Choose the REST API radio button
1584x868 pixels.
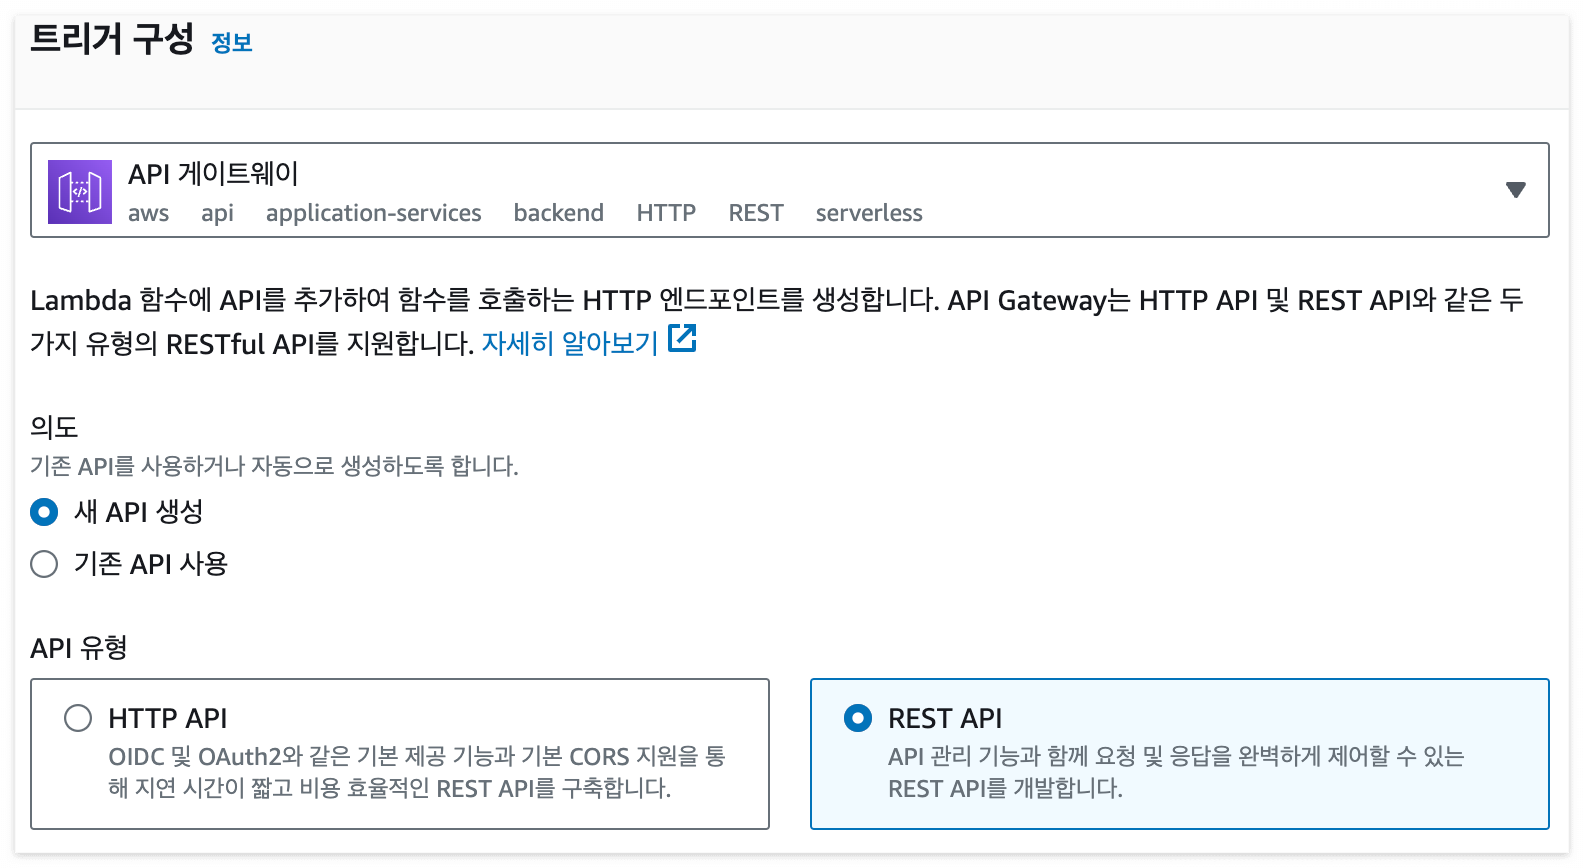point(858,718)
